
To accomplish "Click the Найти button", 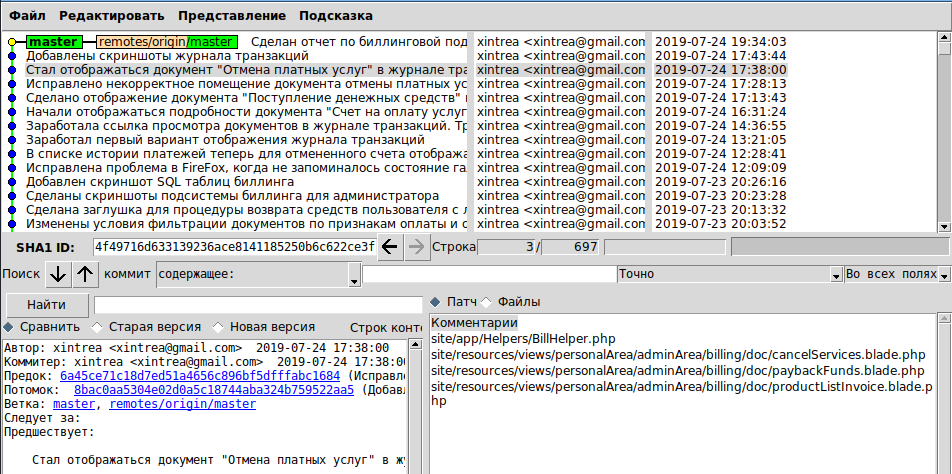I will (x=46, y=305).
